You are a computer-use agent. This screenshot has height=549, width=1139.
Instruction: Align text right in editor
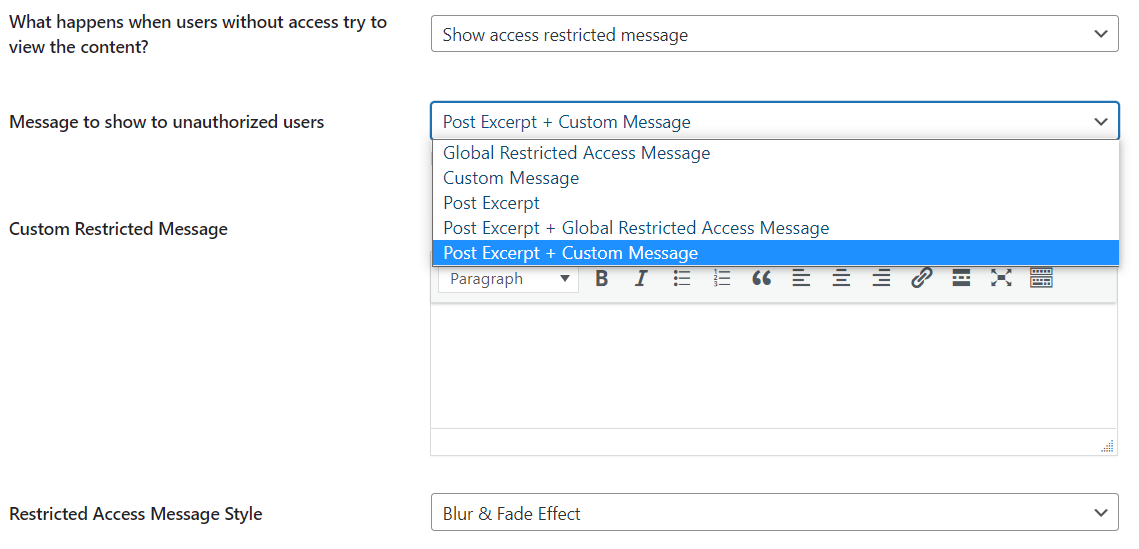pyautogui.click(x=881, y=278)
